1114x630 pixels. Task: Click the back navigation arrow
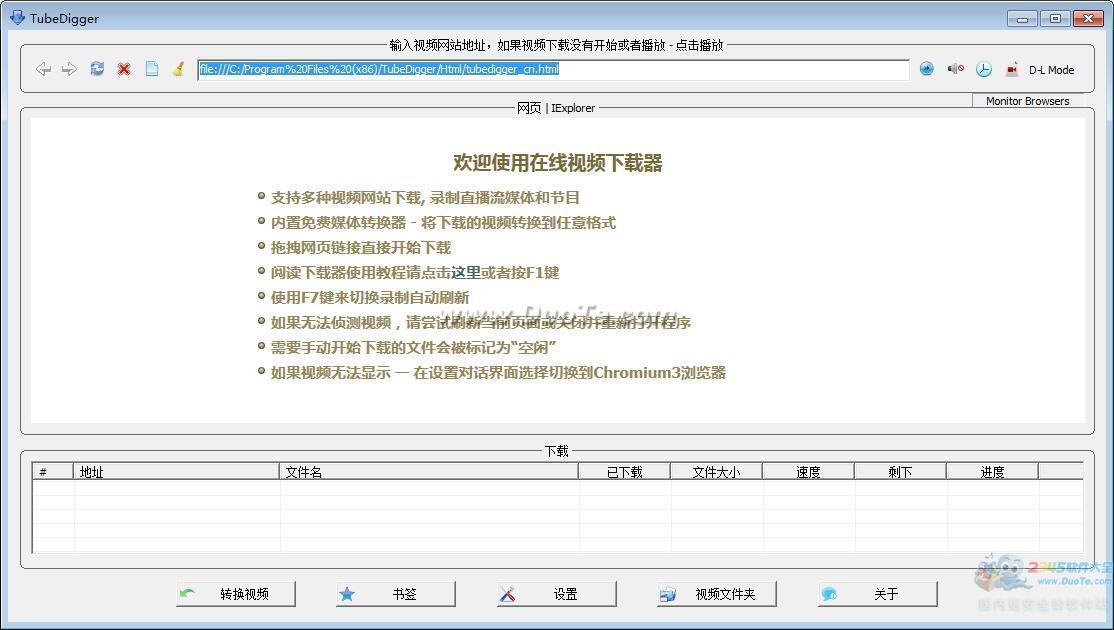coord(43,69)
